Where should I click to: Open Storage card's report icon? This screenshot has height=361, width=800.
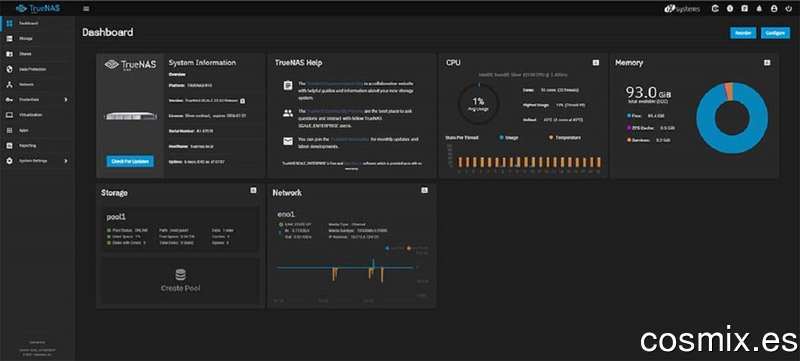coord(253,190)
